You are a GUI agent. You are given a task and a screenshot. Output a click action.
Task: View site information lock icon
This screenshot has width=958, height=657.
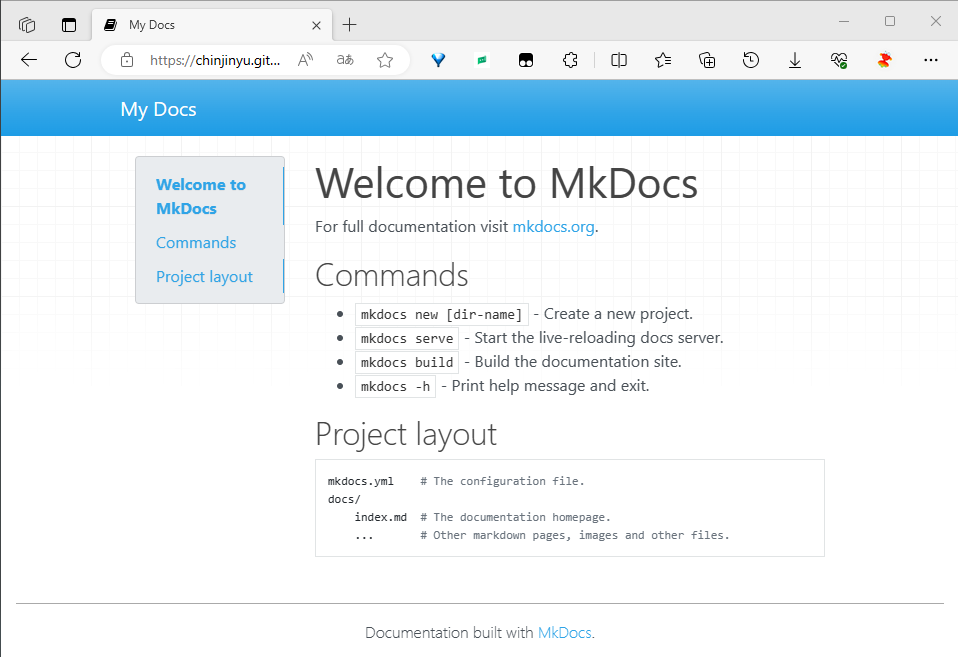click(126, 60)
